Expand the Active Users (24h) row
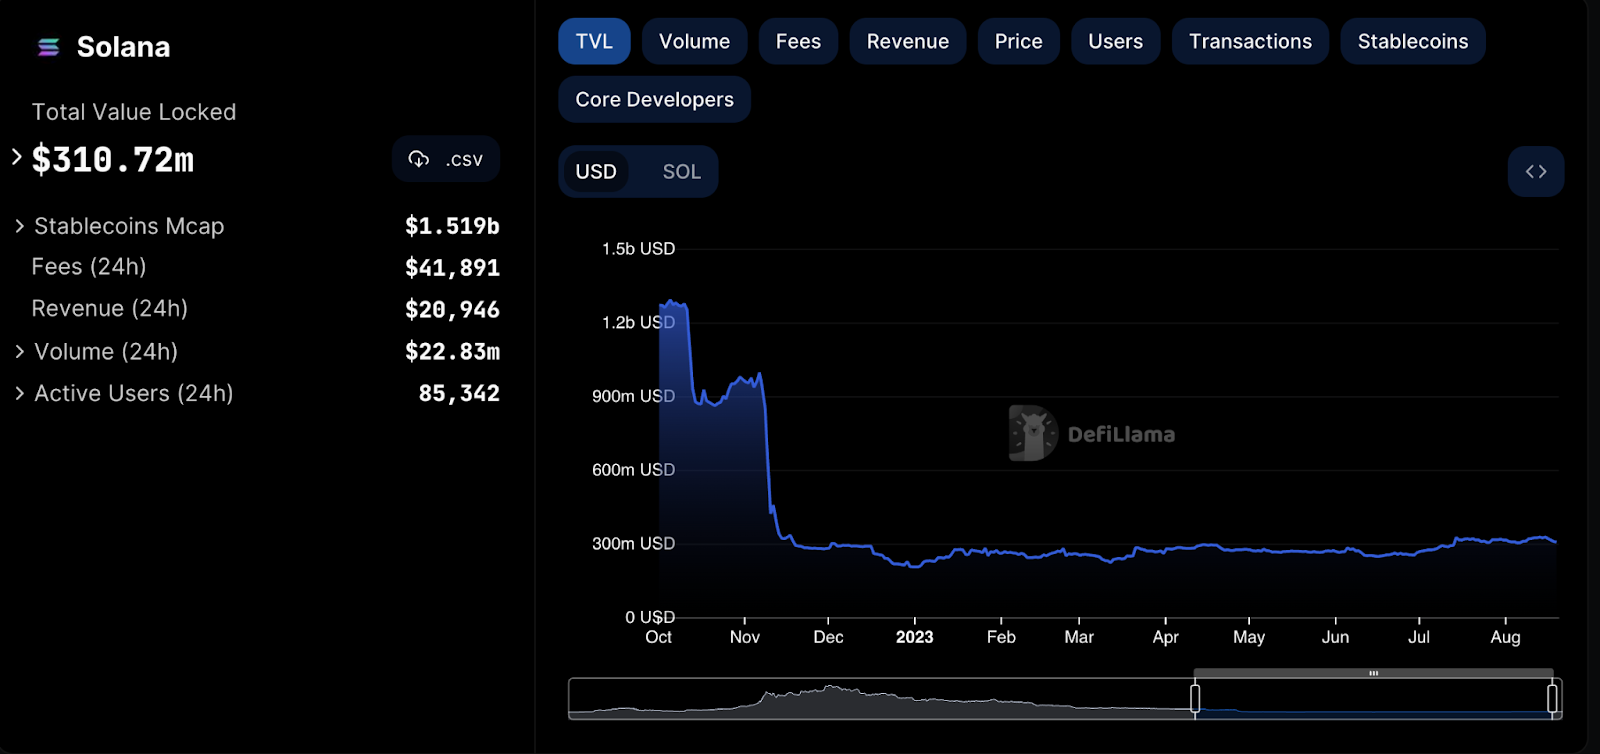 [x=20, y=394]
